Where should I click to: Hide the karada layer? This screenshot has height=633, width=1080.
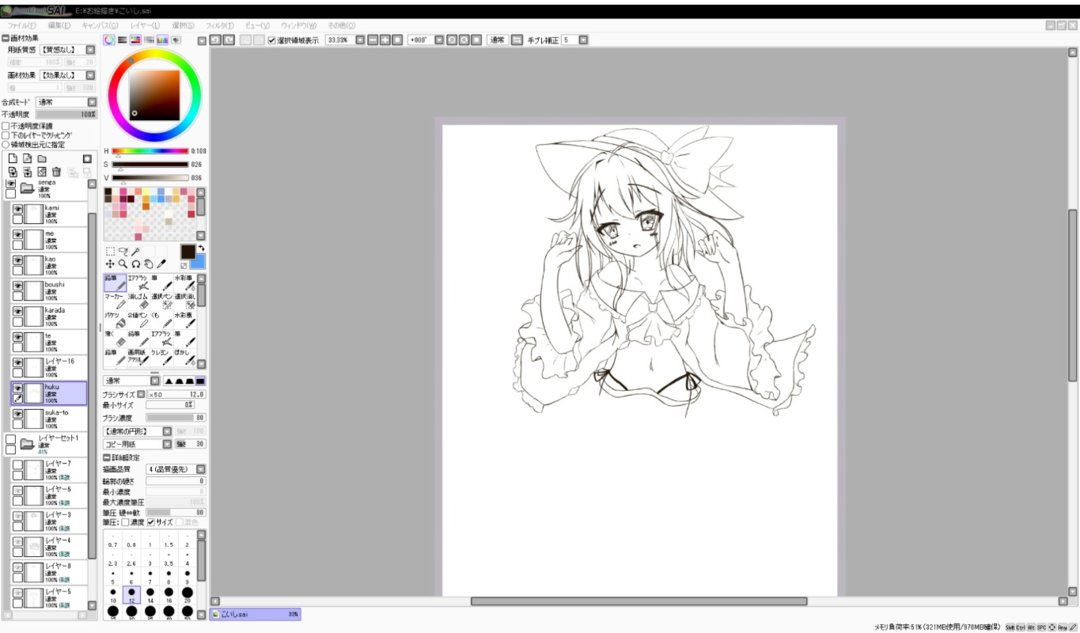[x=17, y=311]
